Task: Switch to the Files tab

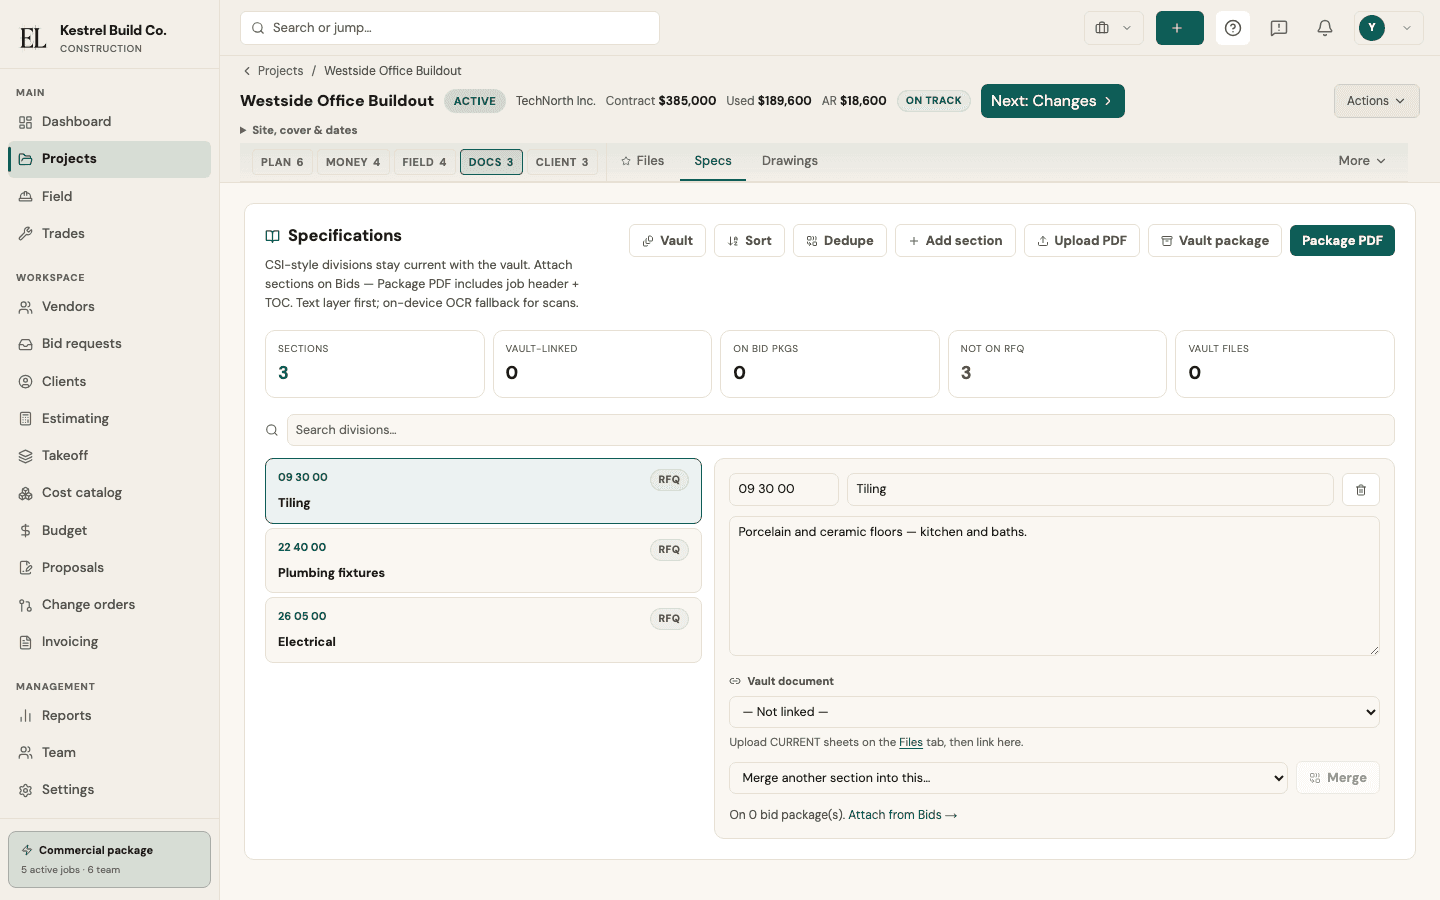Action: [642, 161]
